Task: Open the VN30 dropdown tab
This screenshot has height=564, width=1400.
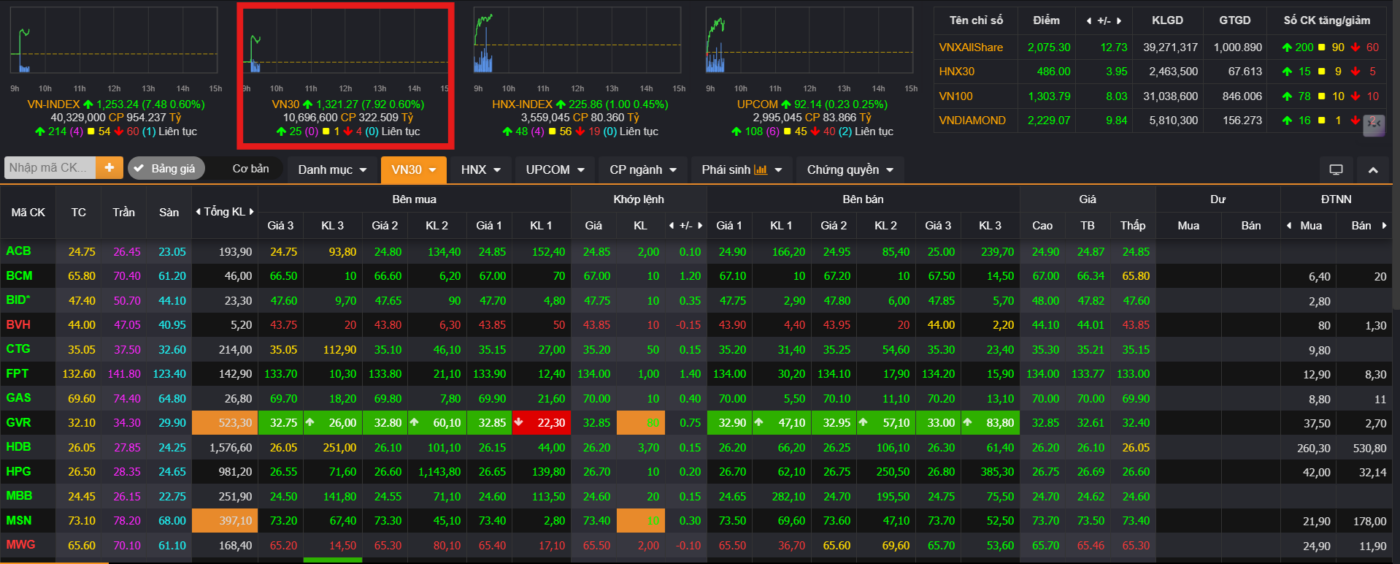Action: [x=413, y=169]
